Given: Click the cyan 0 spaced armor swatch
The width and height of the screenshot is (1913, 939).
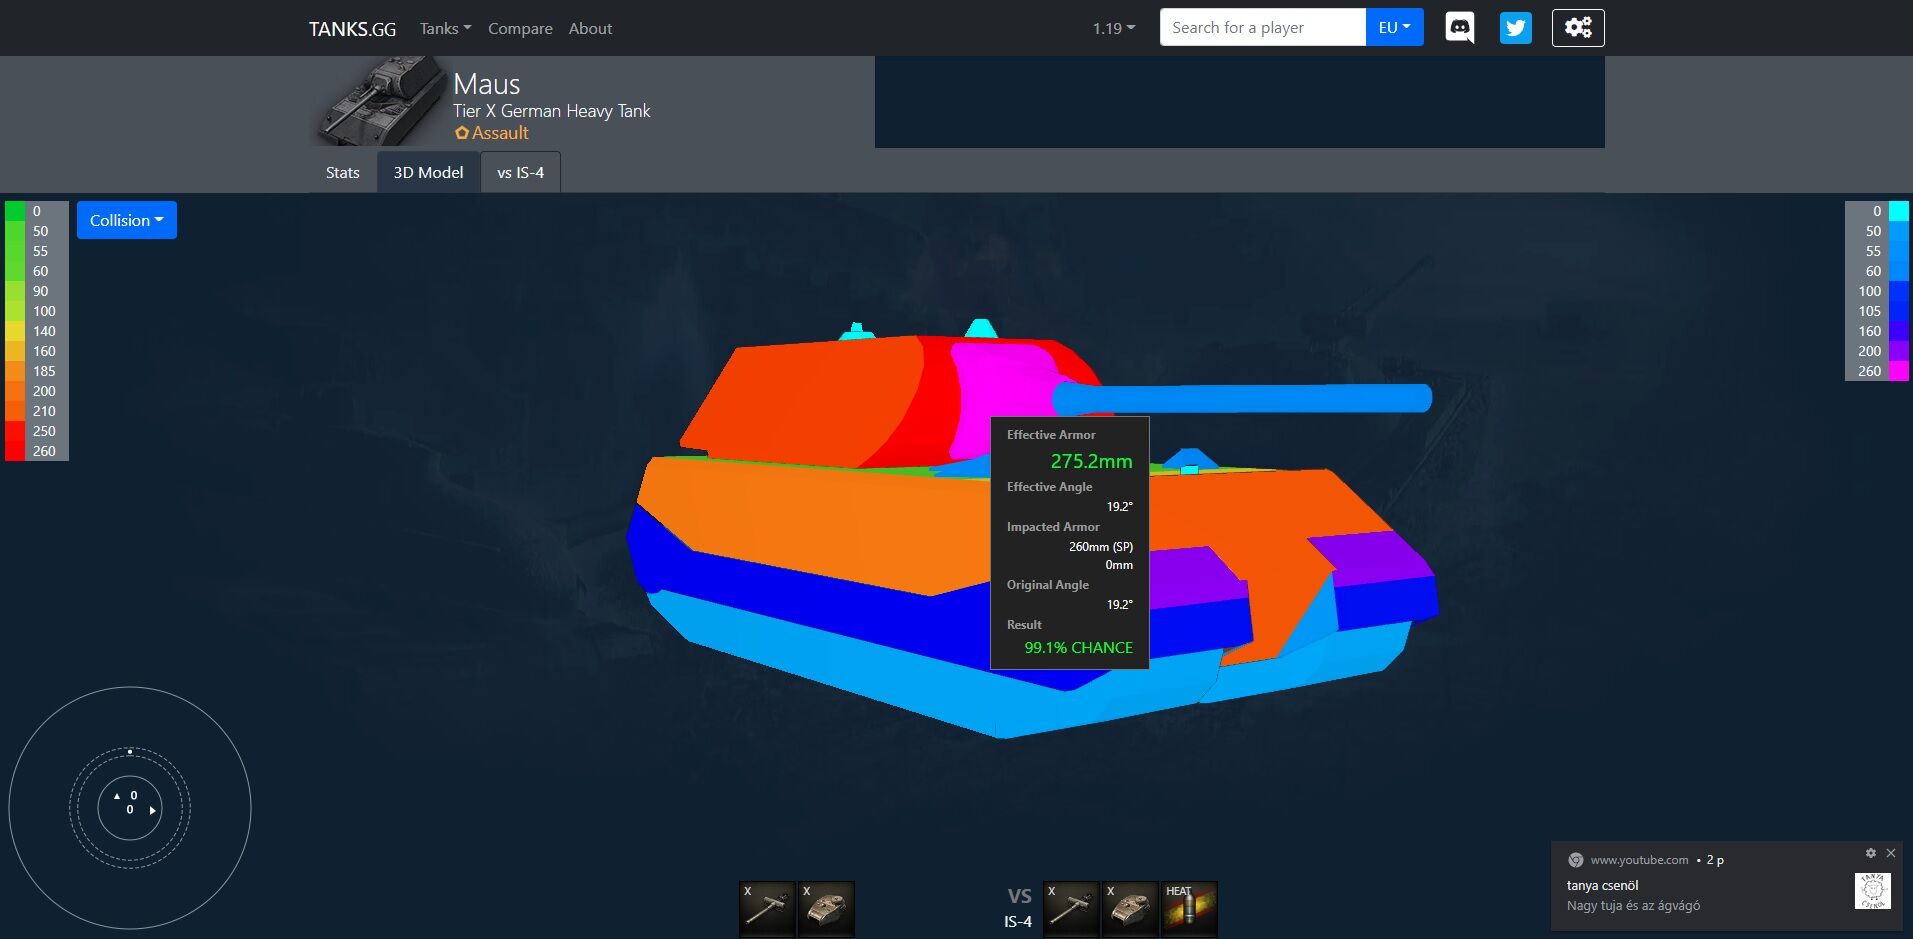Looking at the screenshot, I should tap(1898, 211).
